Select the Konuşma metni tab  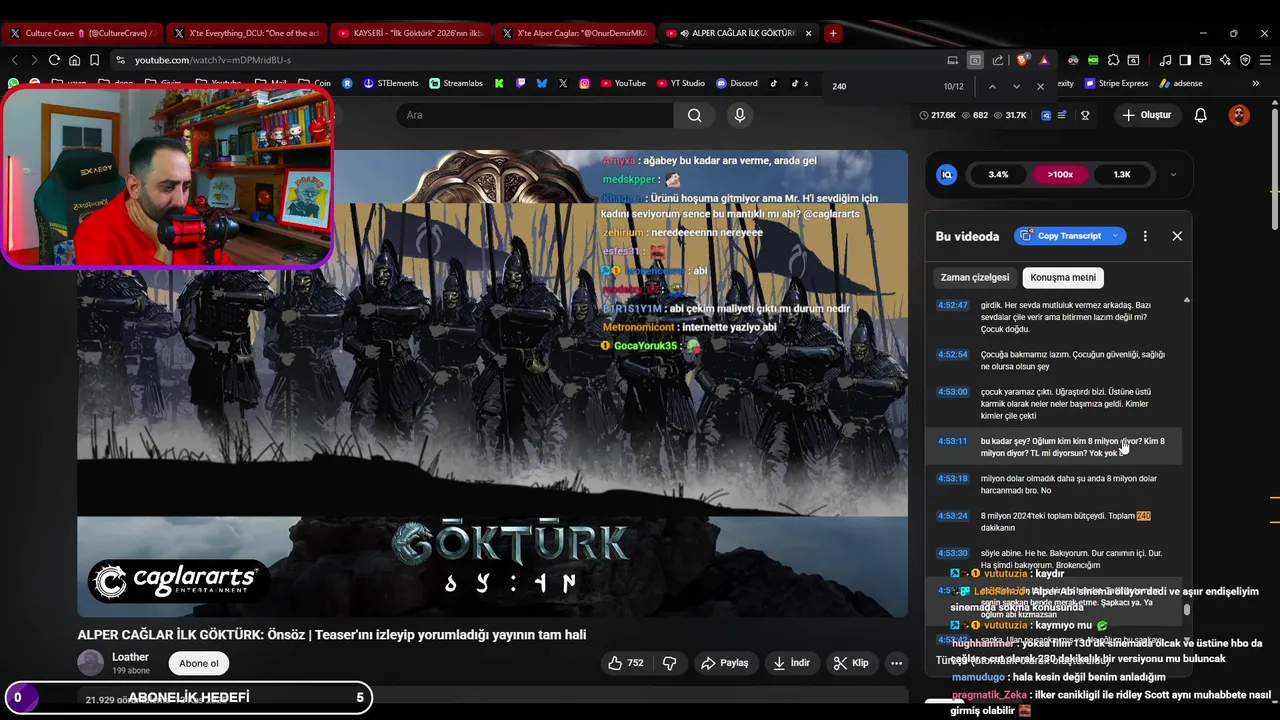click(x=1063, y=277)
